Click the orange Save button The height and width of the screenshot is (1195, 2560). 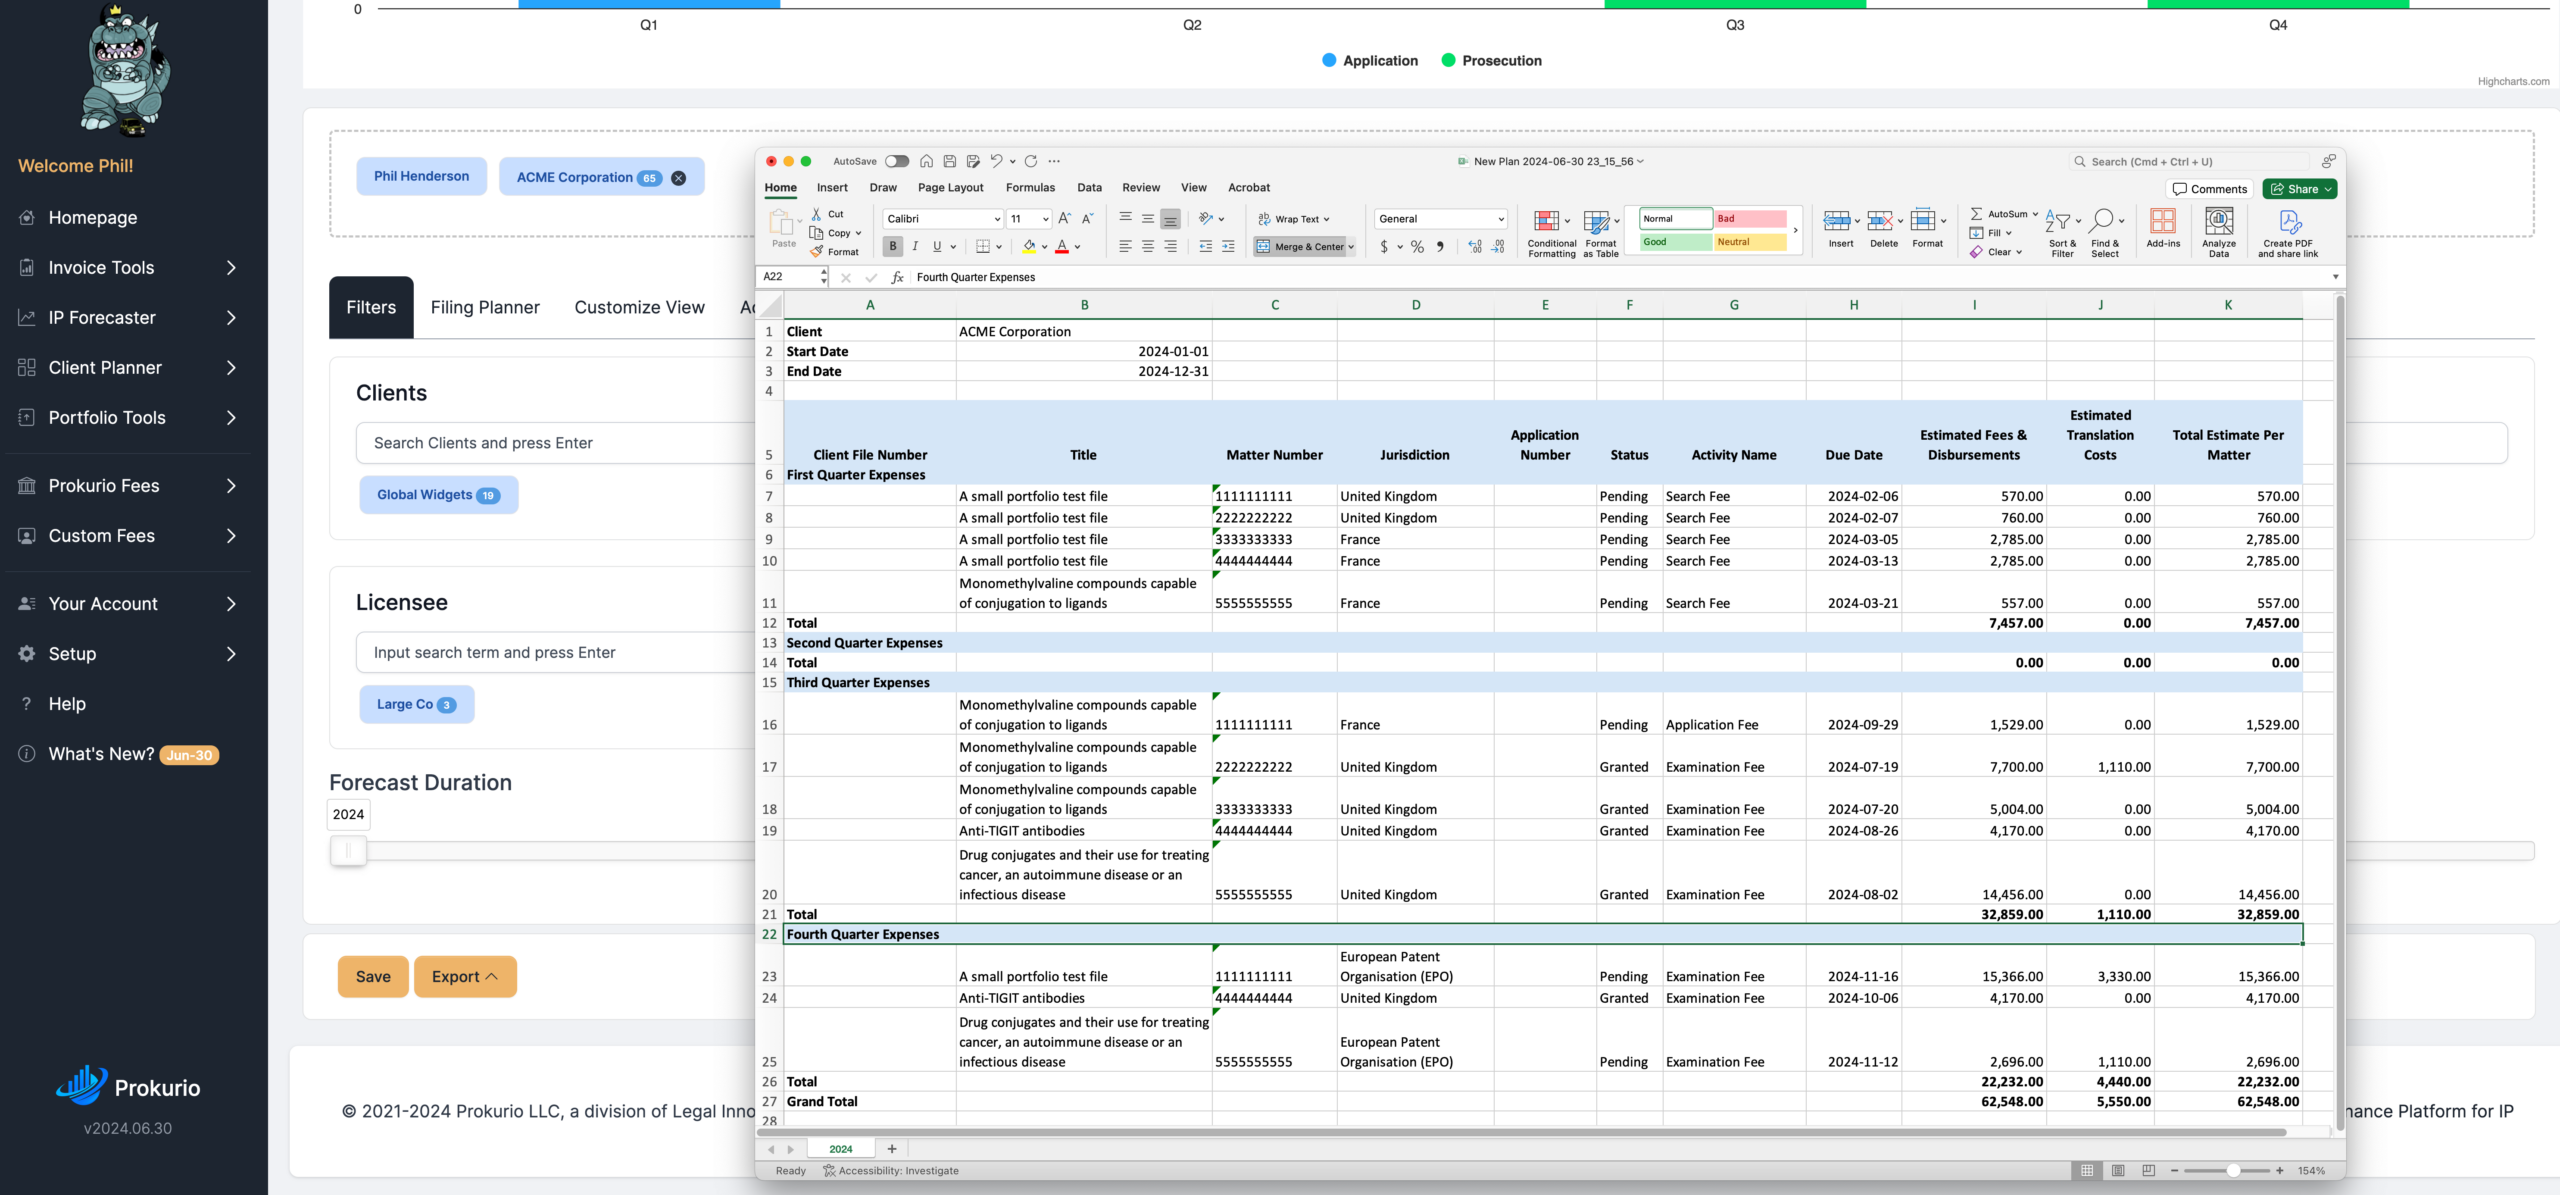pos(373,977)
